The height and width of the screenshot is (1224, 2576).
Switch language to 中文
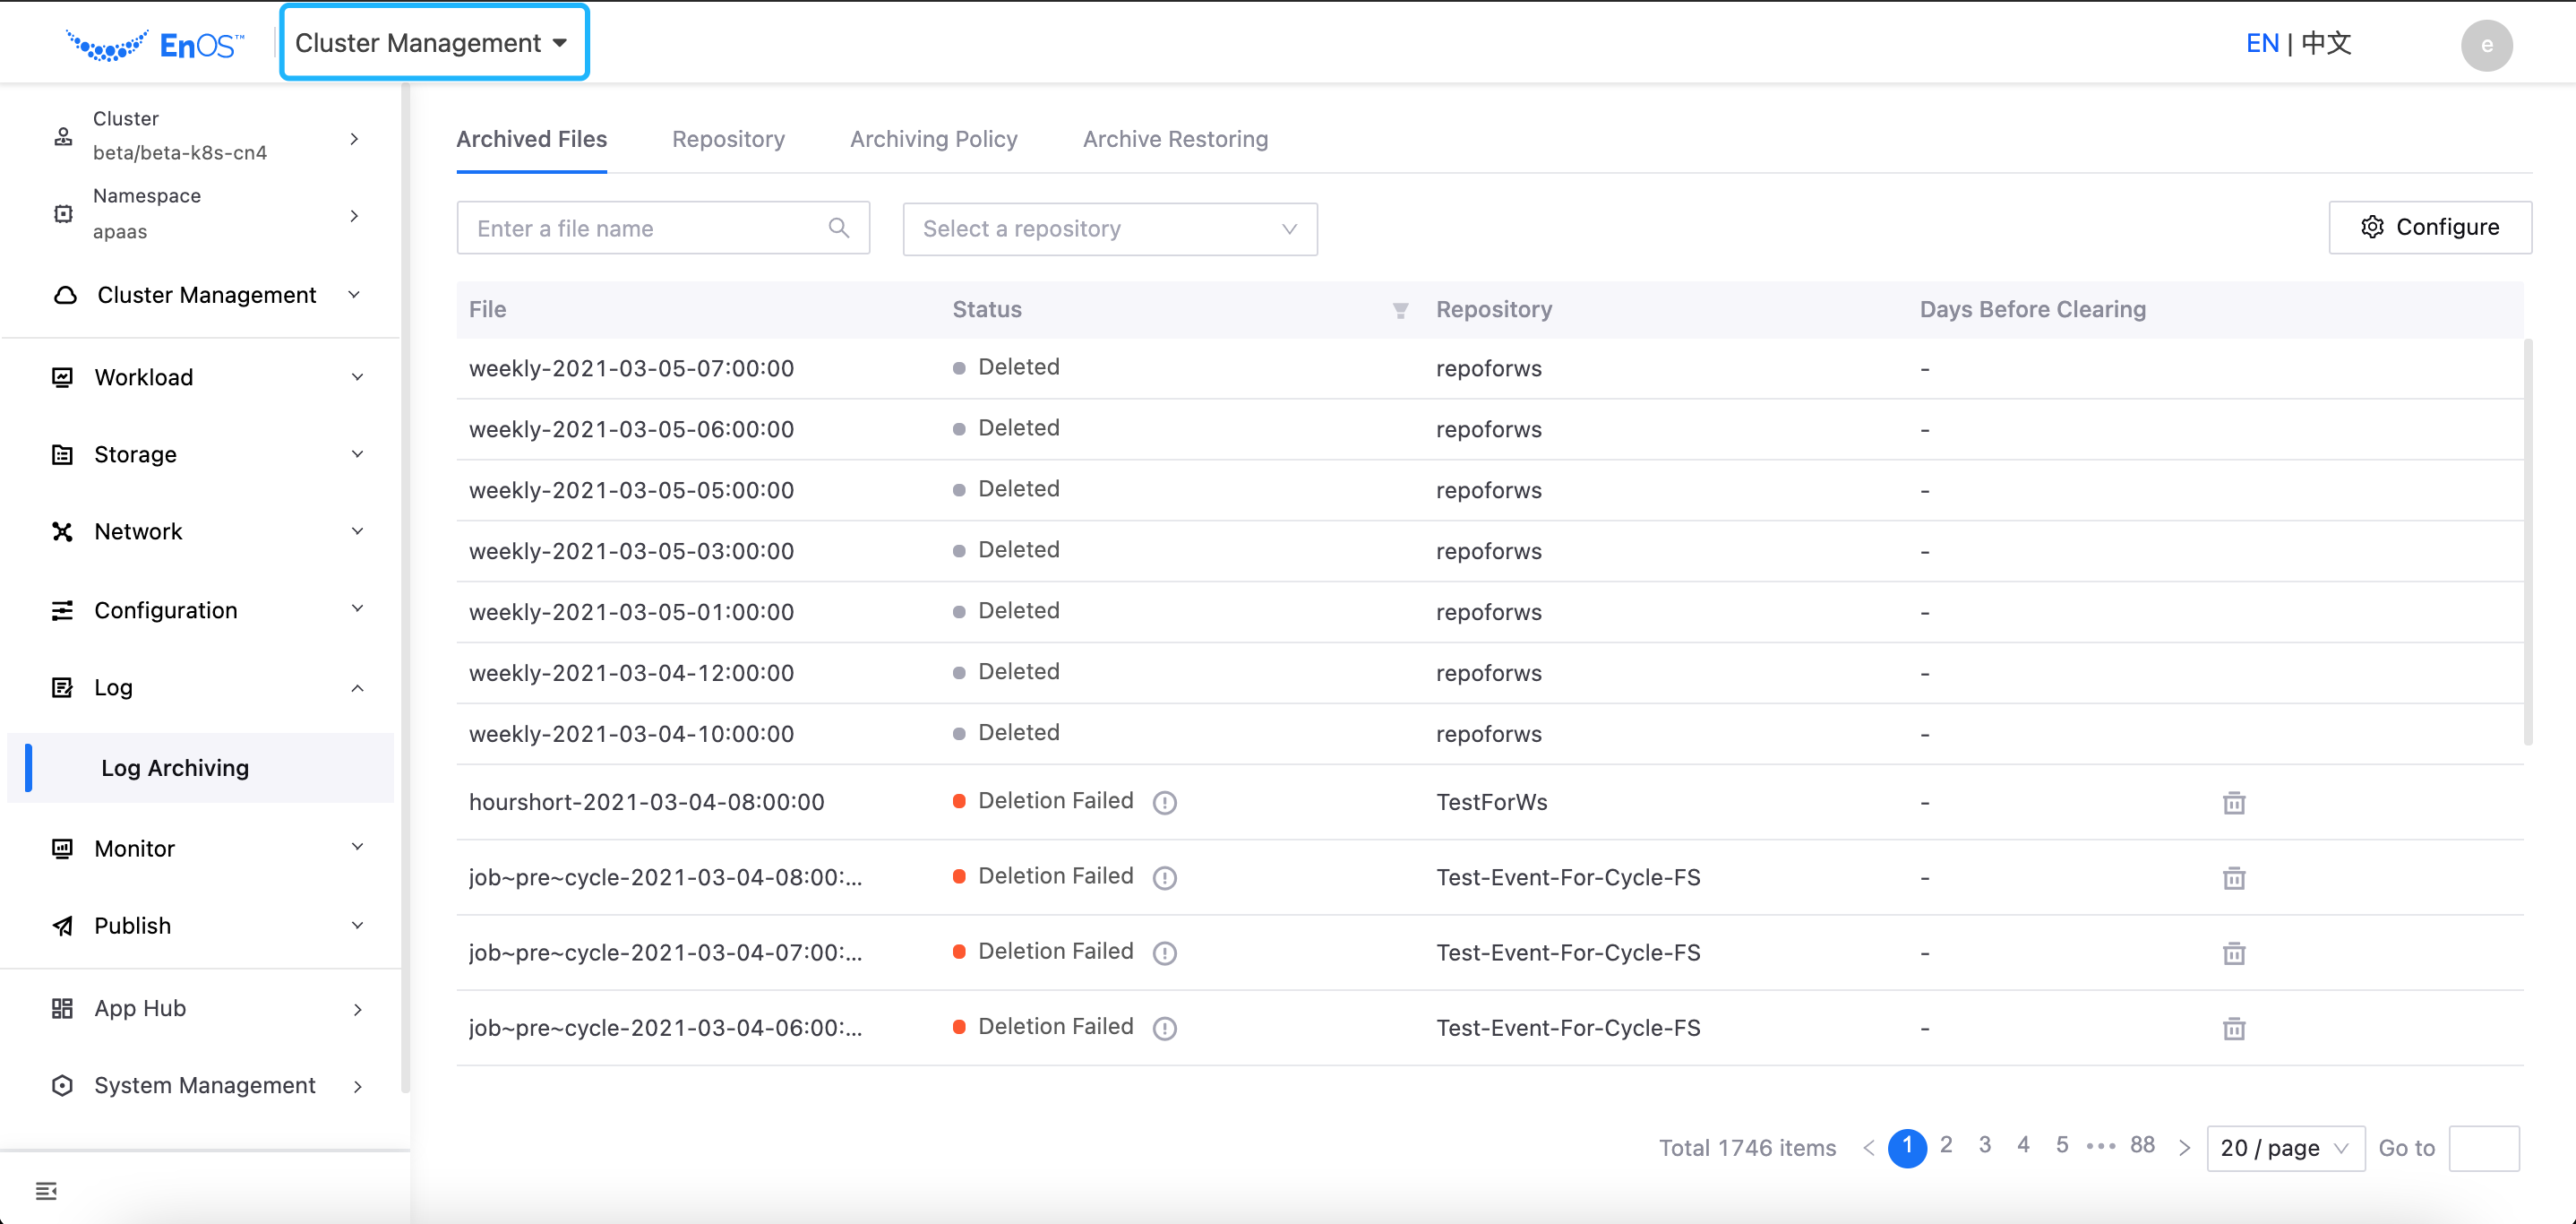pyautogui.click(x=2326, y=43)
